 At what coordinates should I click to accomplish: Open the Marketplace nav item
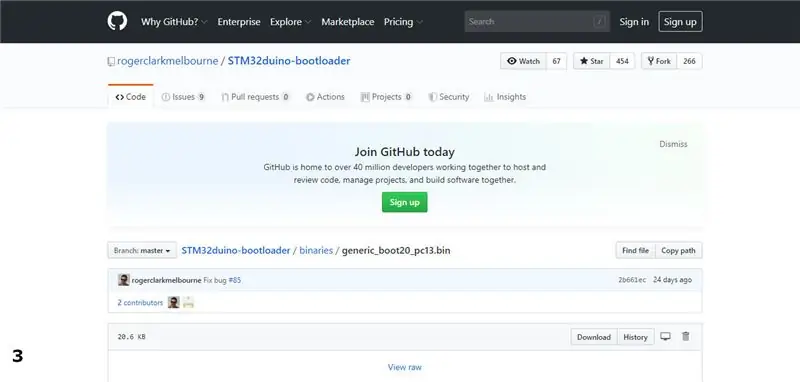347,22
